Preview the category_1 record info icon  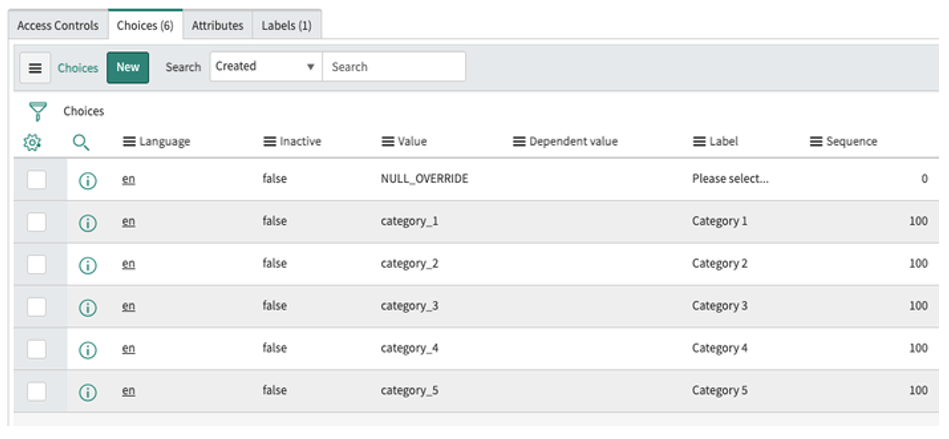click(x=87, y=222)
